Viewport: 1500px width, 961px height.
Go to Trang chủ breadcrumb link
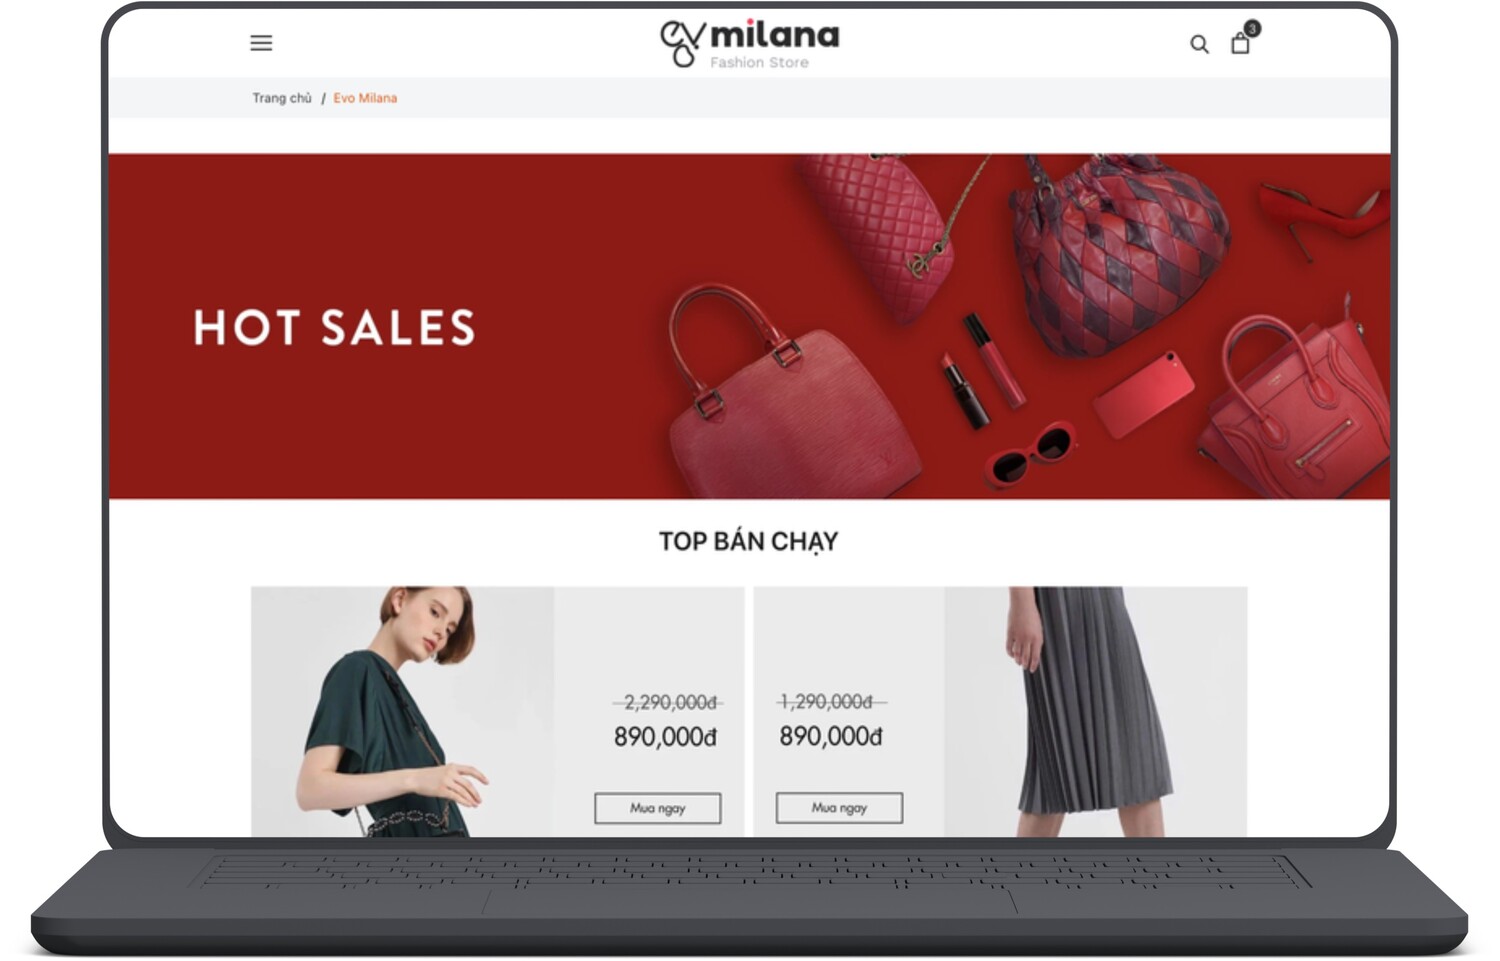(281, 98)
